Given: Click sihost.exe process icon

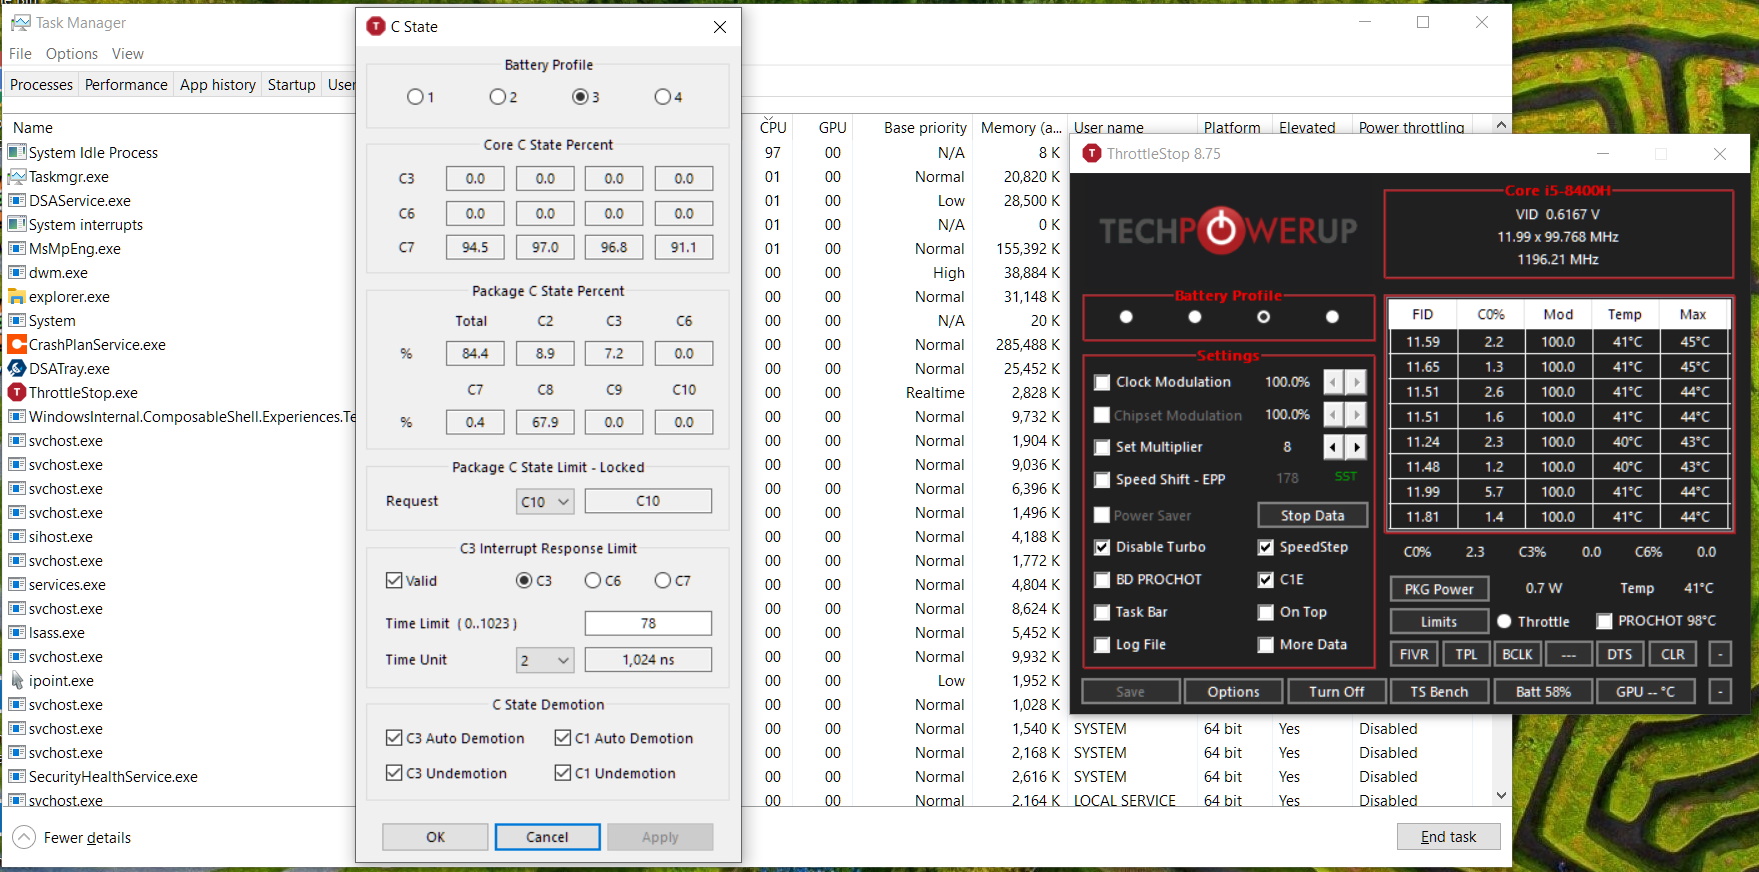Looking at the screenshot, I should pyautogui.click(x=17, y=537).
